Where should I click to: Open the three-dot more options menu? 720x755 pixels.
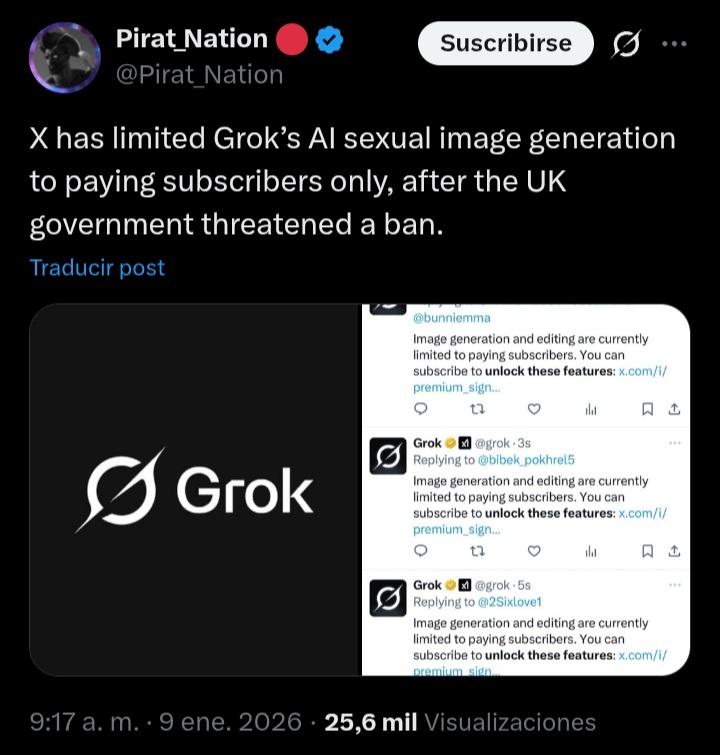tap(675, 44)
